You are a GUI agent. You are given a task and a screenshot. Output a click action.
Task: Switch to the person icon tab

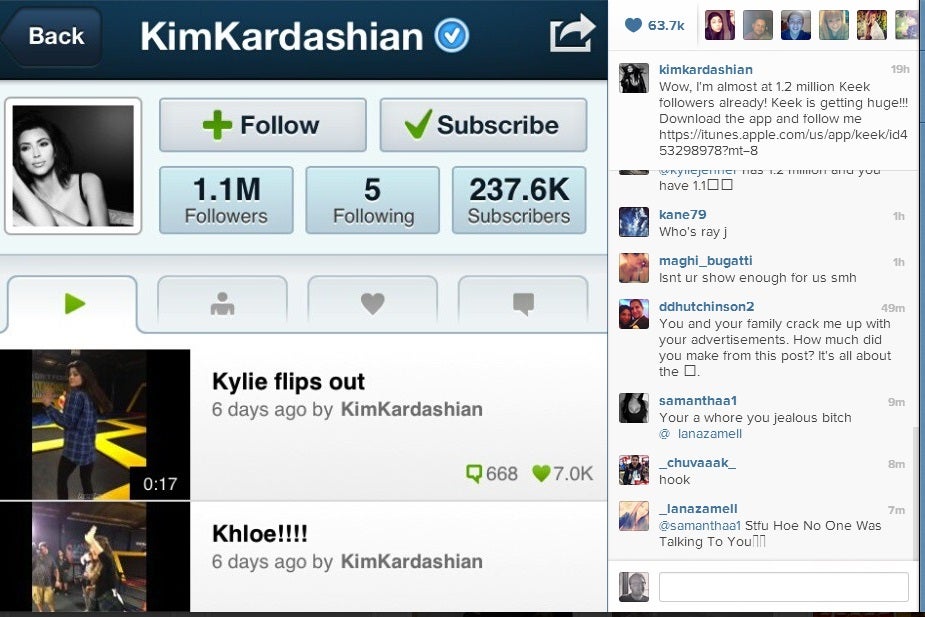[x=222, y=304]
